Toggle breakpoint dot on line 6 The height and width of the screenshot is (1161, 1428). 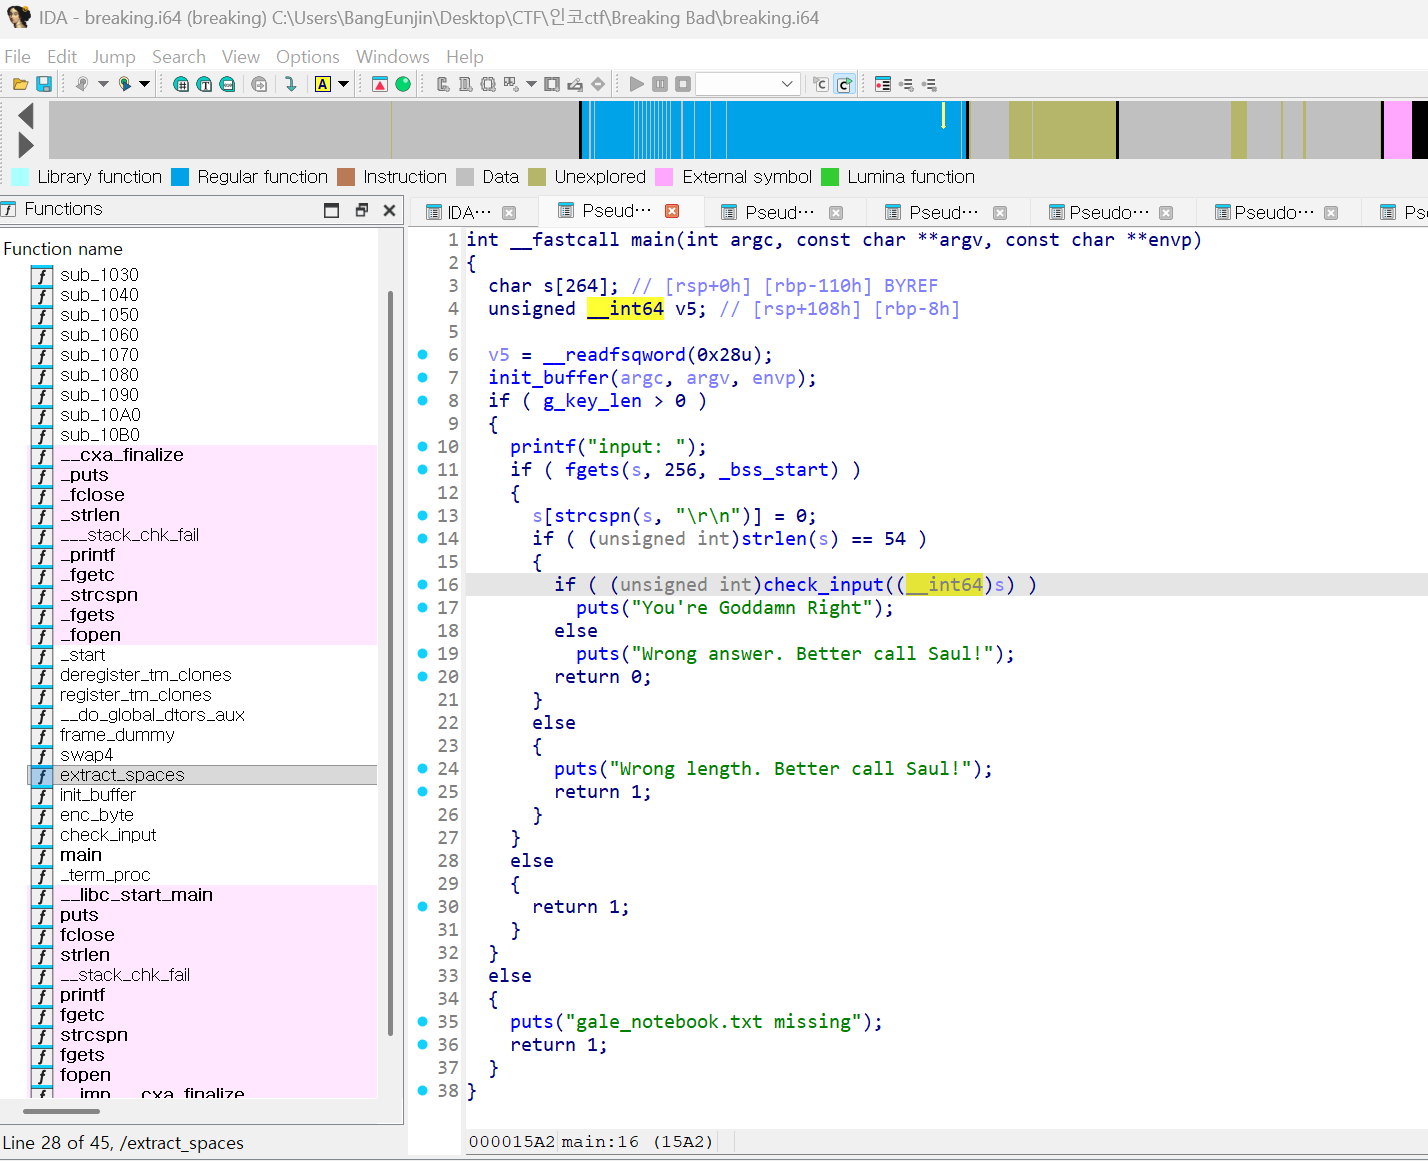point(423,355)
